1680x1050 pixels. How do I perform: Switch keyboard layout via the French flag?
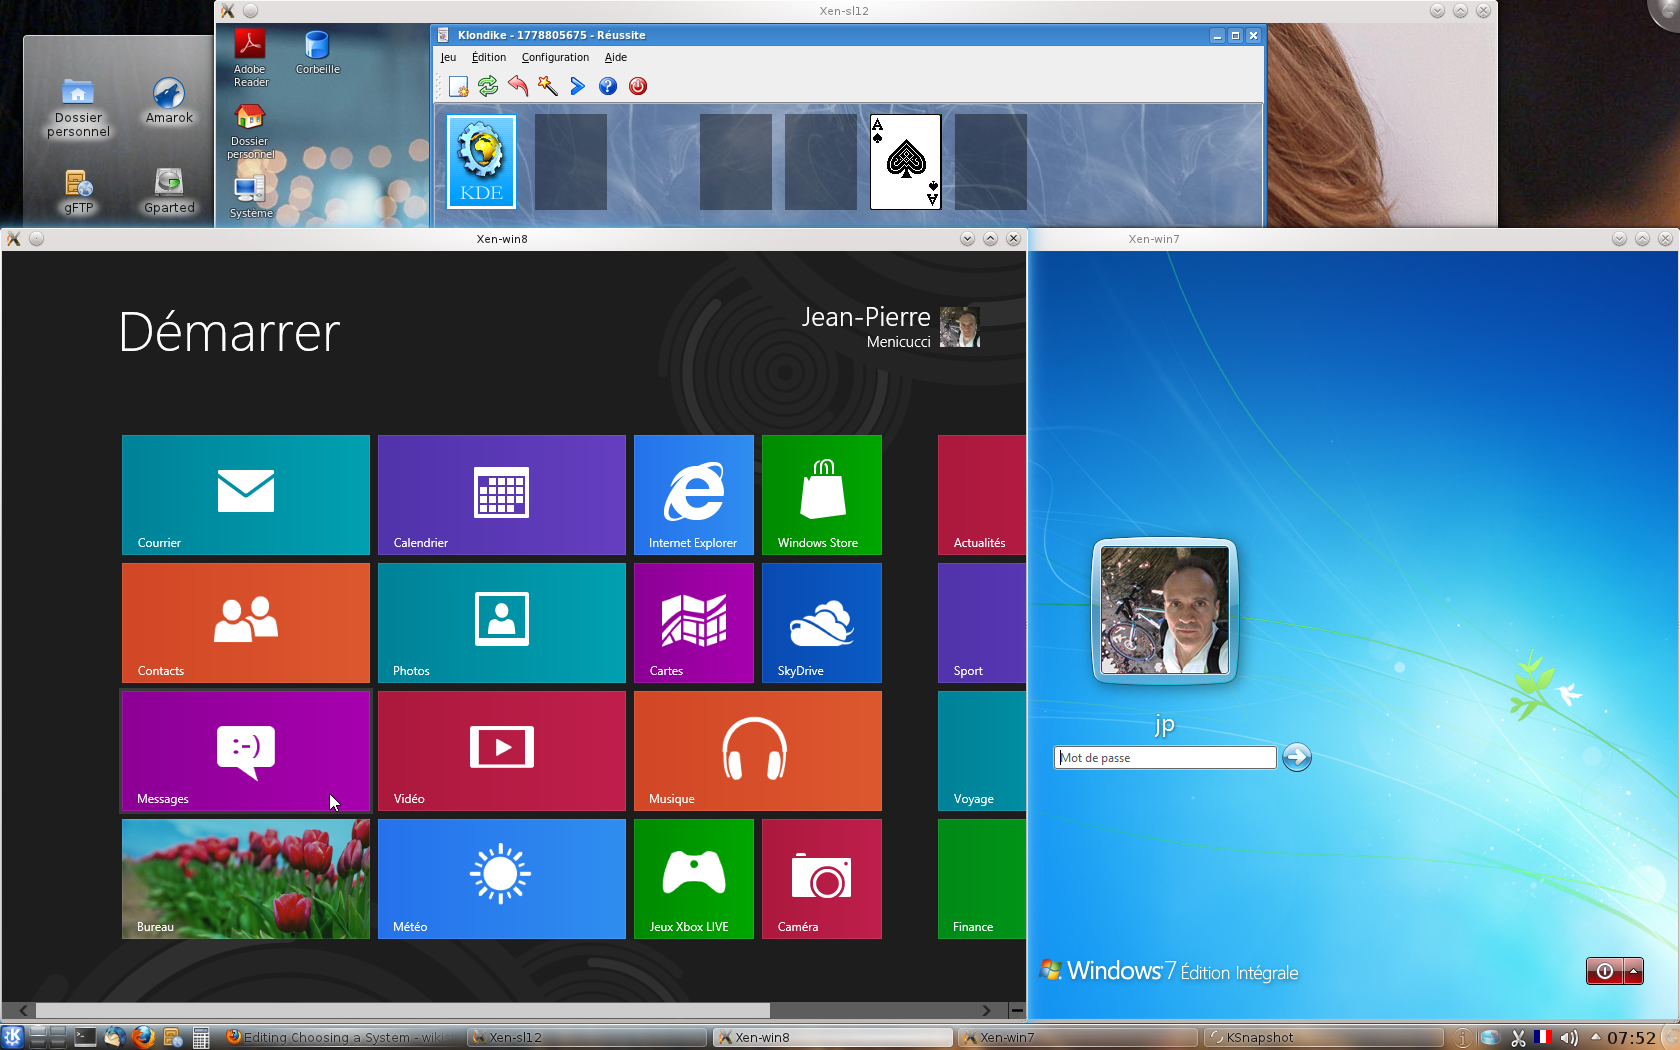click(1543, 1037)
